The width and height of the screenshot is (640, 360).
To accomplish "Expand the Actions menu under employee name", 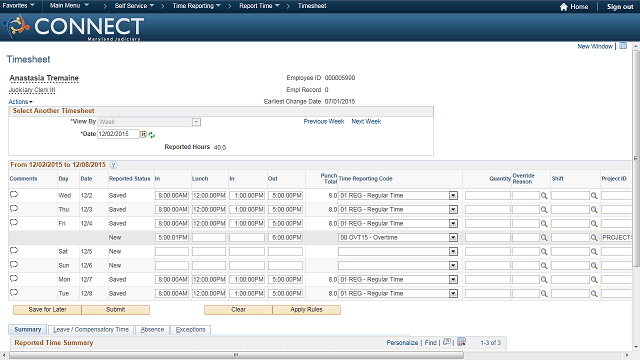I will [x=20, y=102].
